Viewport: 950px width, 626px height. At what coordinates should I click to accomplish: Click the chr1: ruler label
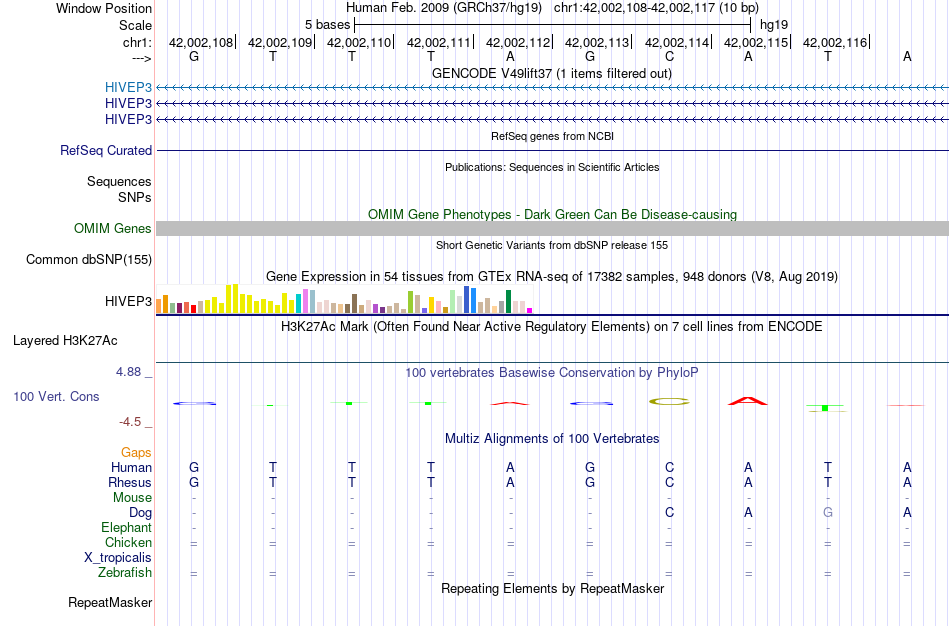pos(138,42)
